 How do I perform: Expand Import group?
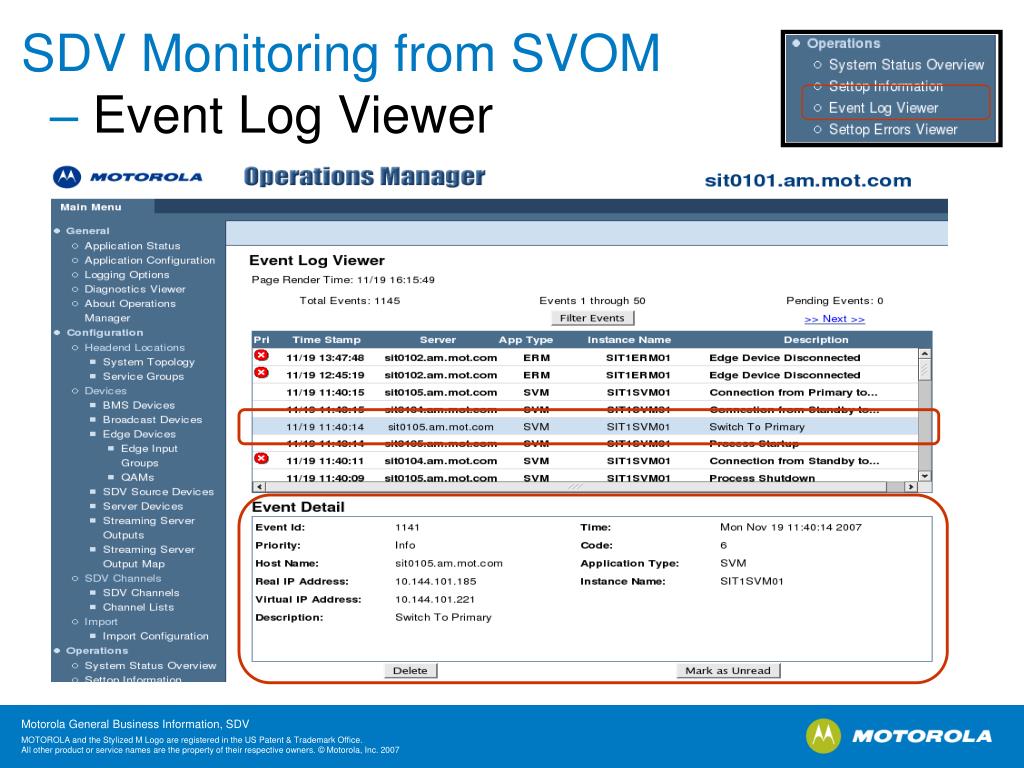(101, 622)
